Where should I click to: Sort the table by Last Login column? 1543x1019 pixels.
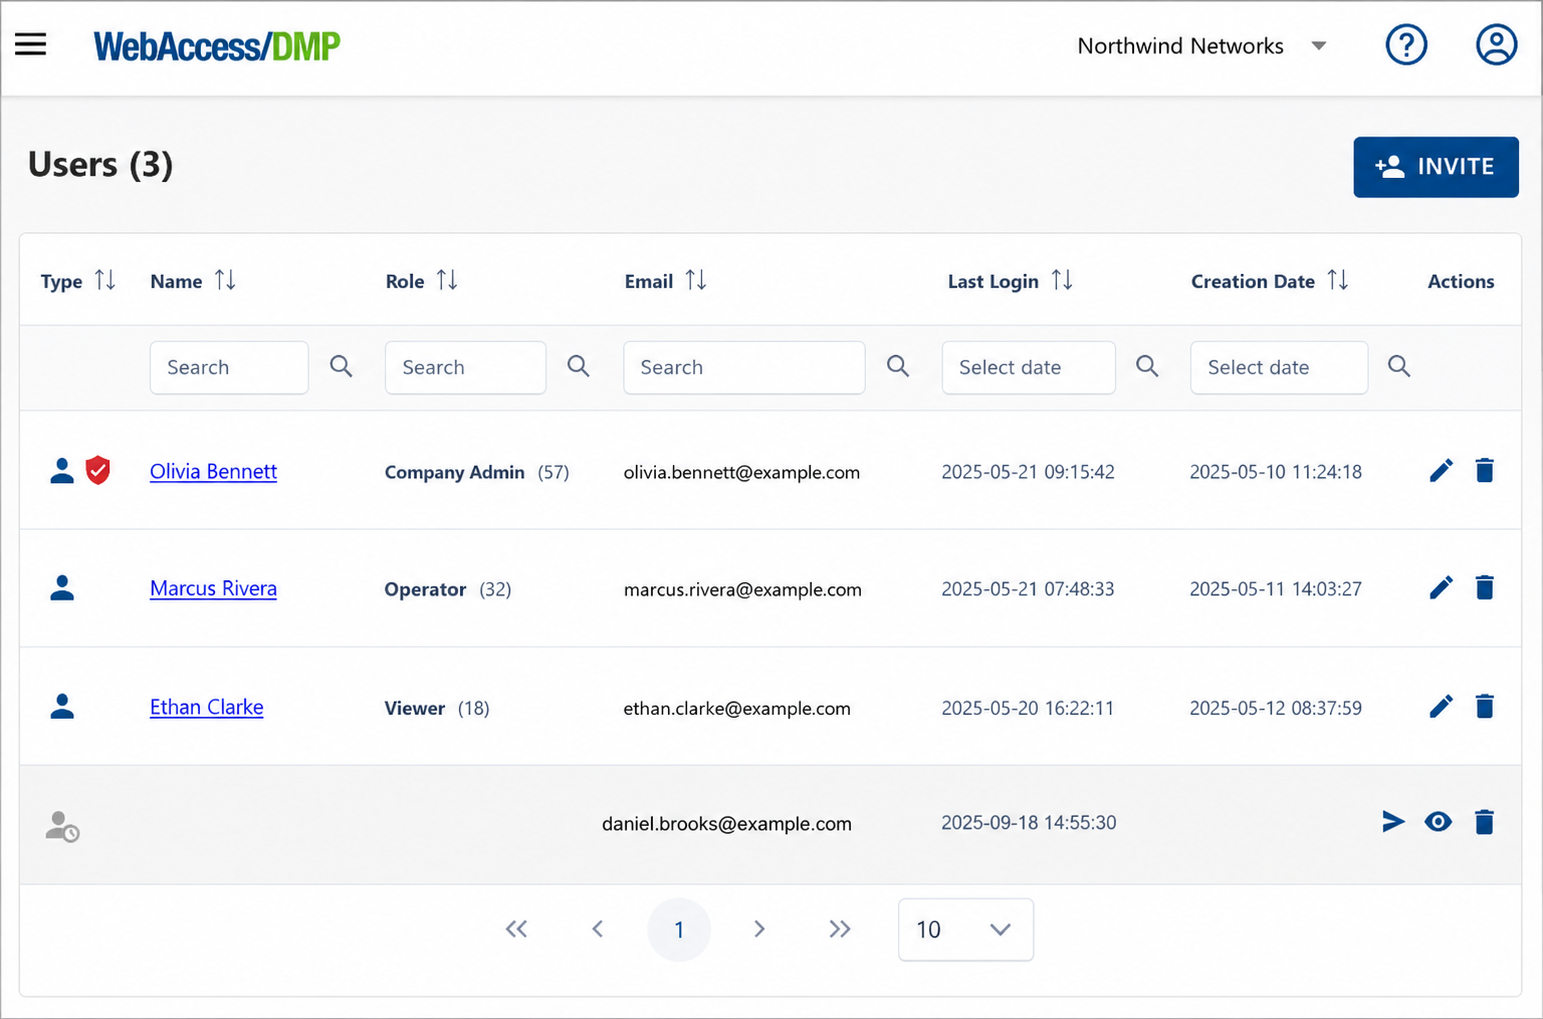point(1062,281)
